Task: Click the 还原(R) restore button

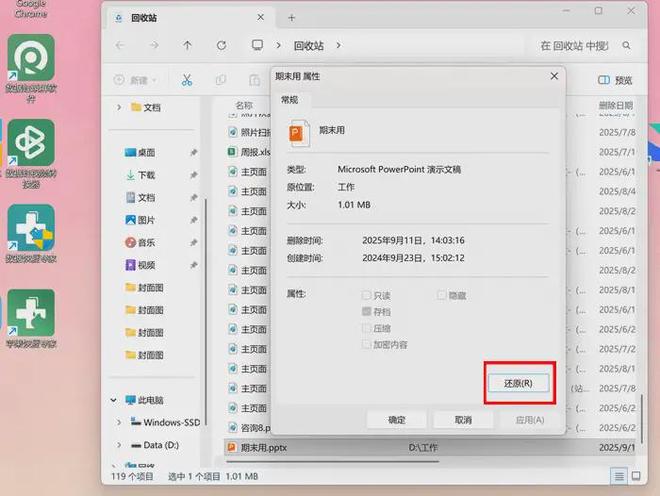Action: pyautogui.click(x=518, y=383)
